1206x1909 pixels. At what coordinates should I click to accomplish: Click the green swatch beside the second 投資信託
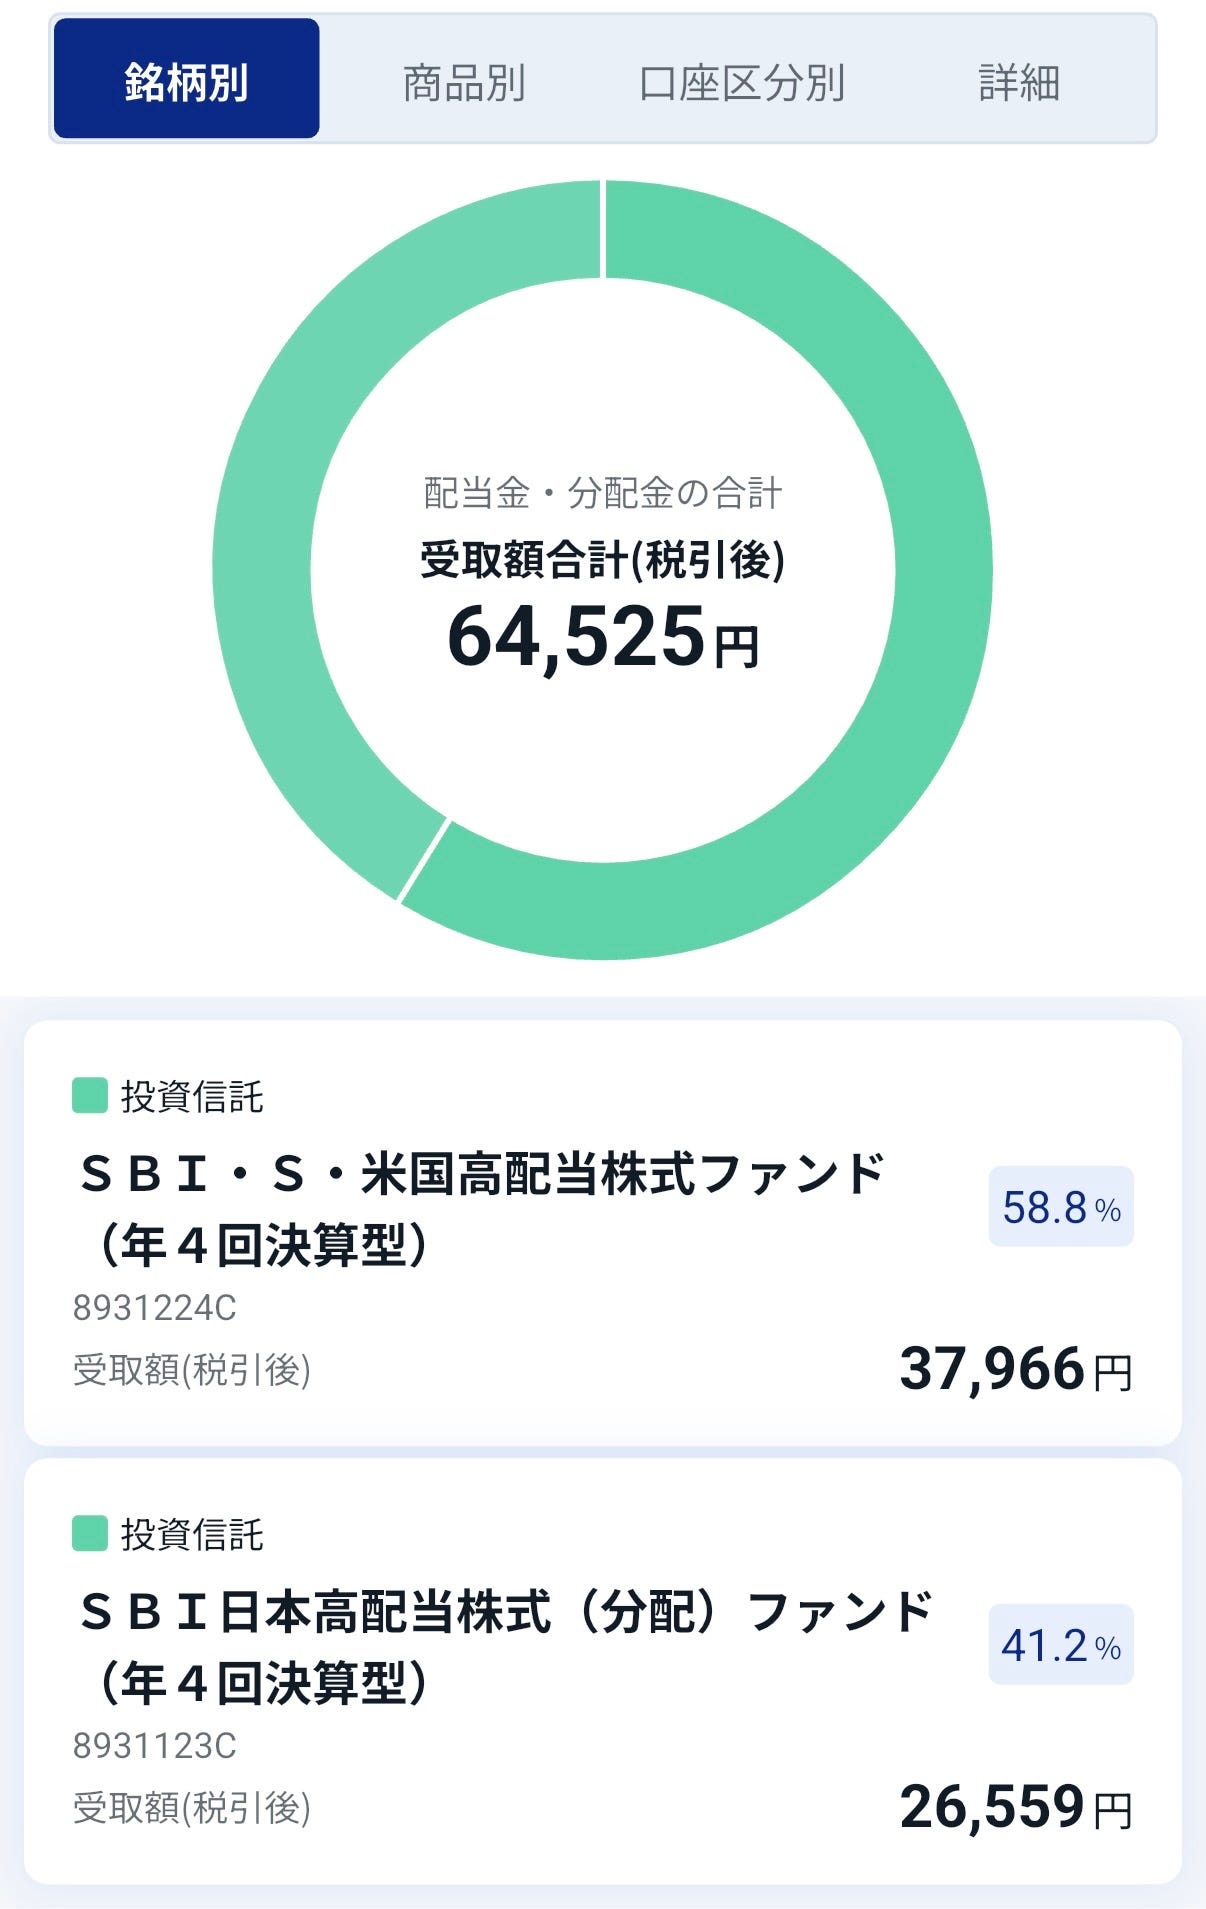click(x=90, y=1533)
